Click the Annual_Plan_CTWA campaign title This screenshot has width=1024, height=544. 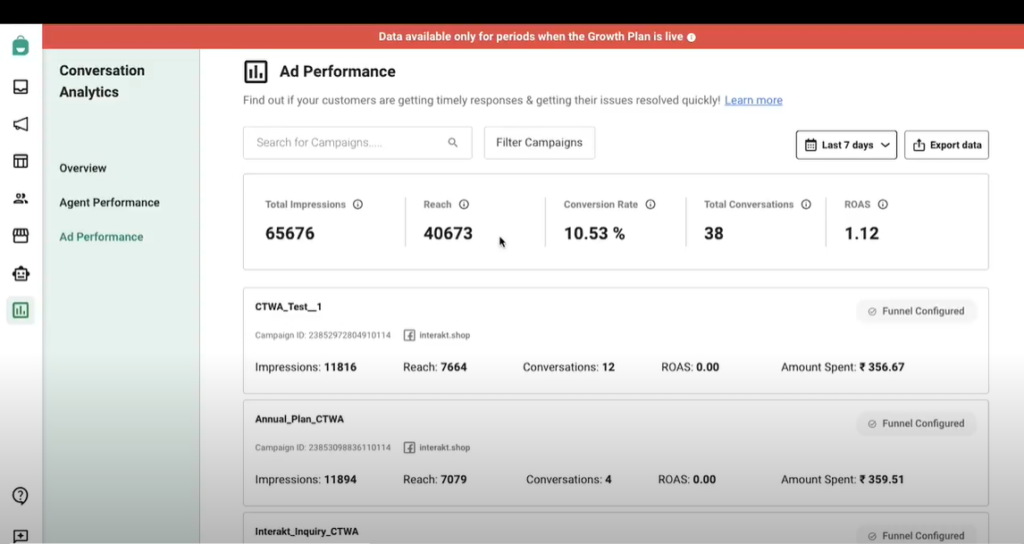point(299,419)
